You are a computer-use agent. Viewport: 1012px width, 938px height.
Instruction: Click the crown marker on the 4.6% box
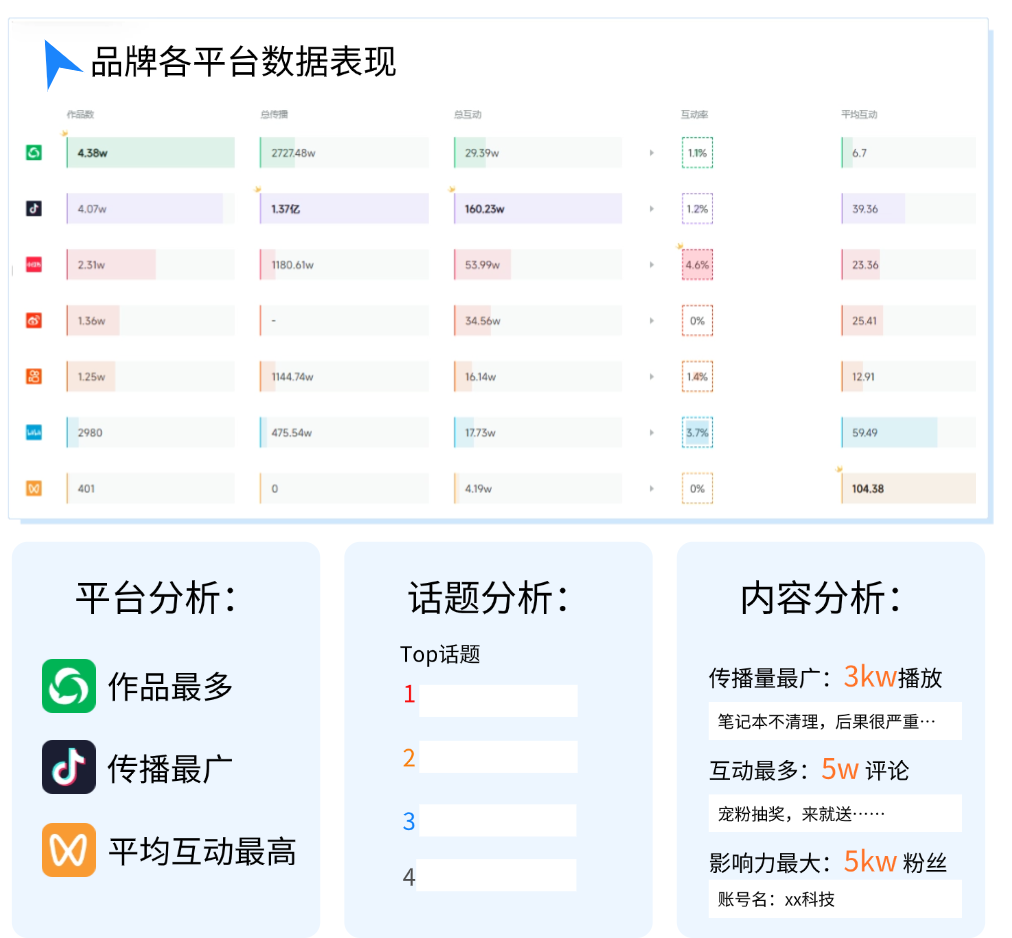click(680, 246)
